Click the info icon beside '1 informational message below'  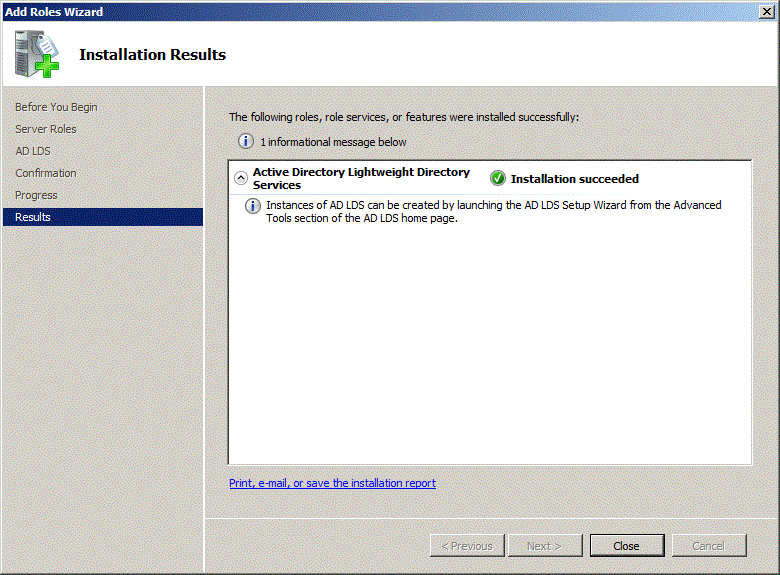tap(246, 141)
